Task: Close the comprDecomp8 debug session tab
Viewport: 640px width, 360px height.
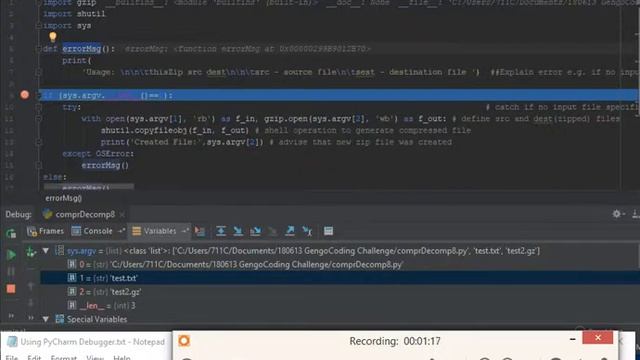Action: click(x=122, y=214)
